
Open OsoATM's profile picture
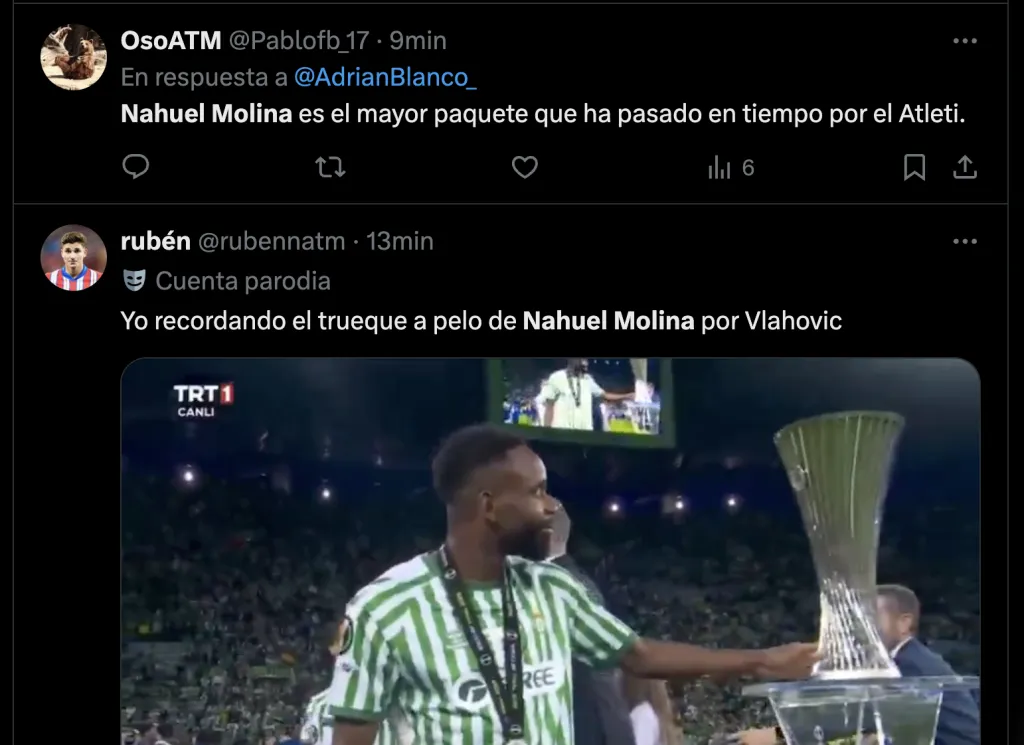pos(74,57)
